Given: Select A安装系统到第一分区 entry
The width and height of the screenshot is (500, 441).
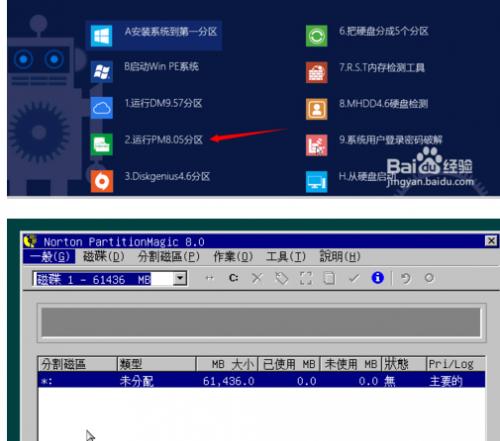Looking at the screenshot, I should (171, 32).
